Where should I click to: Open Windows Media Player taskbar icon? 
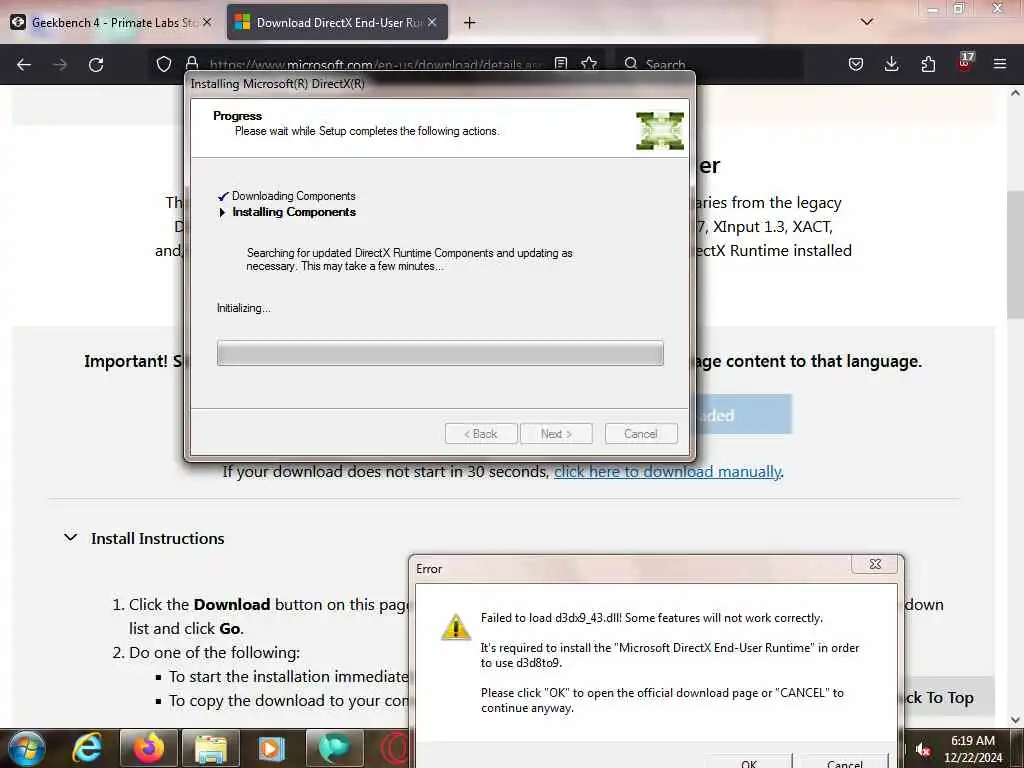tap(272, 748)
